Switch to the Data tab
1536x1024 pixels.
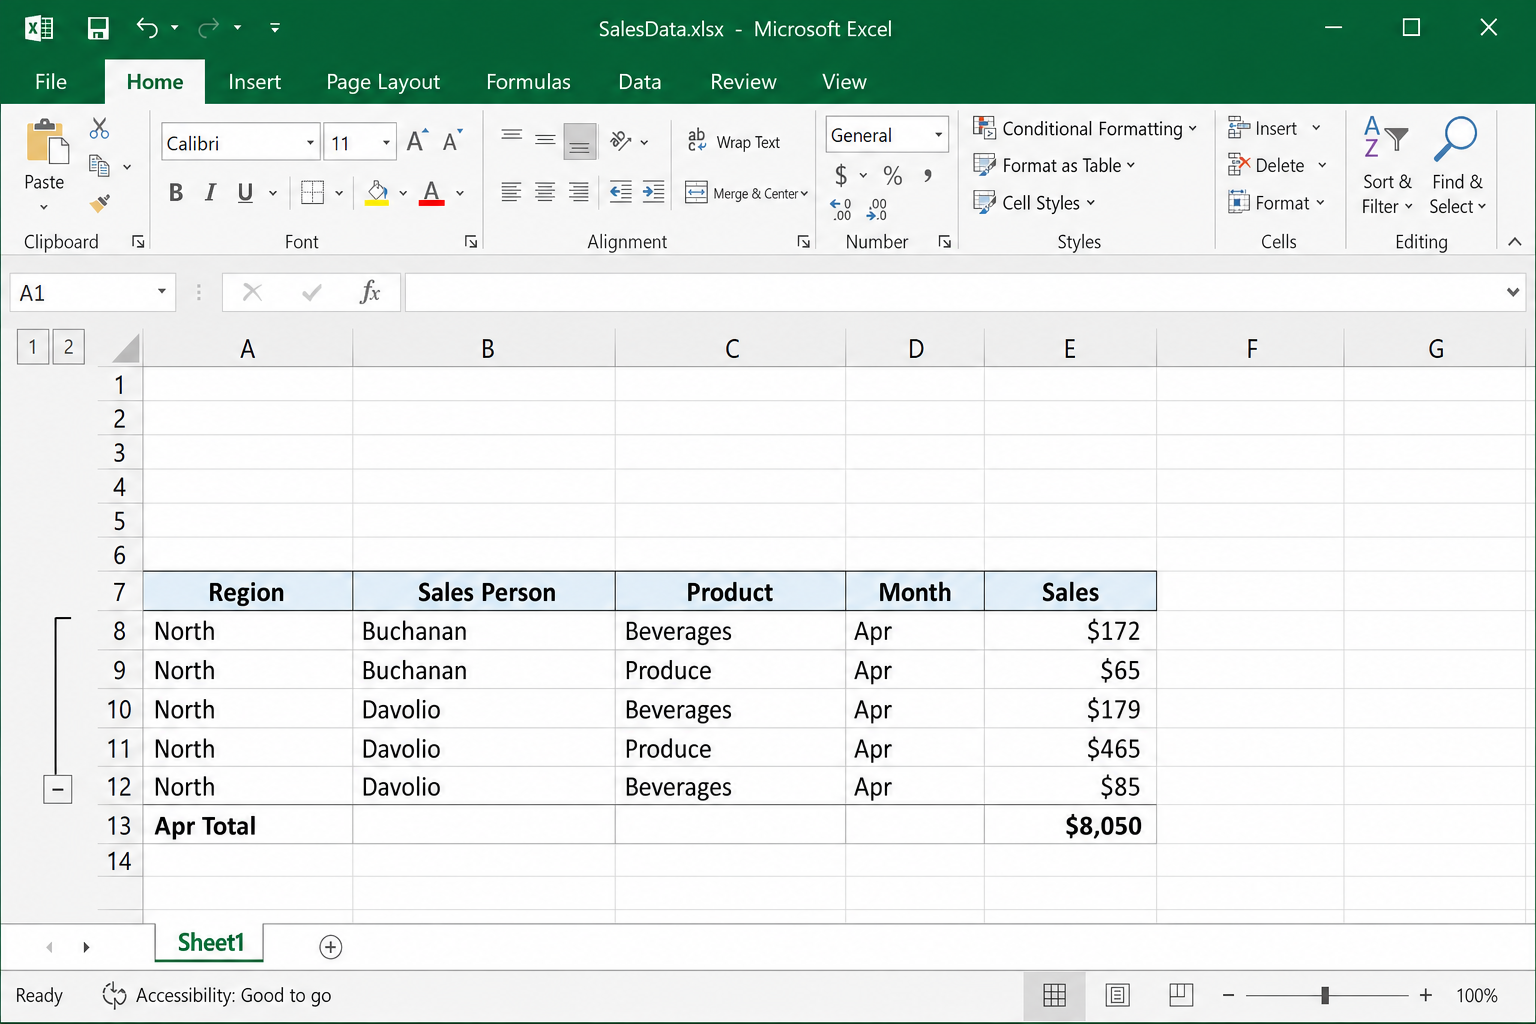(640, 82)
